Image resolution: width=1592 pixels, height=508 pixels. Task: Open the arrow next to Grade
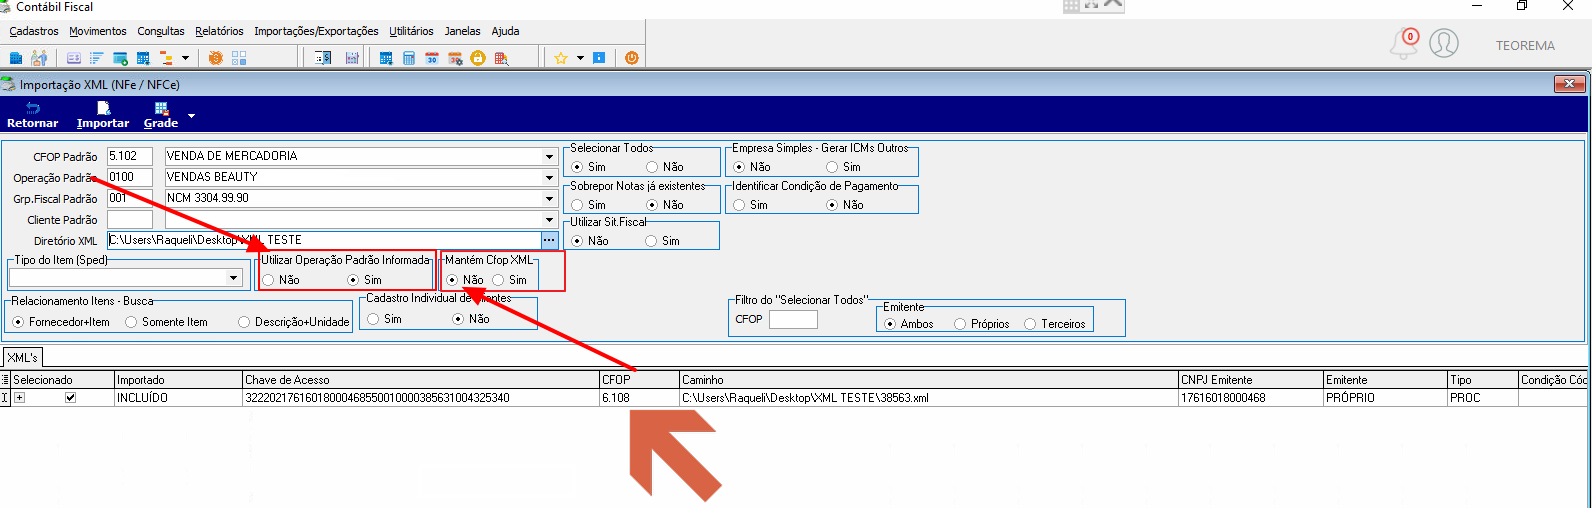[191, 116]
